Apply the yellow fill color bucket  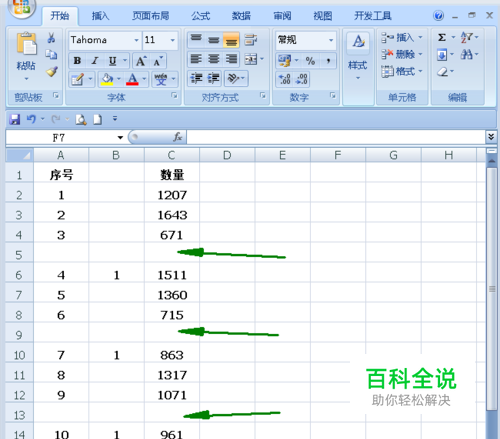click(107, 79)
